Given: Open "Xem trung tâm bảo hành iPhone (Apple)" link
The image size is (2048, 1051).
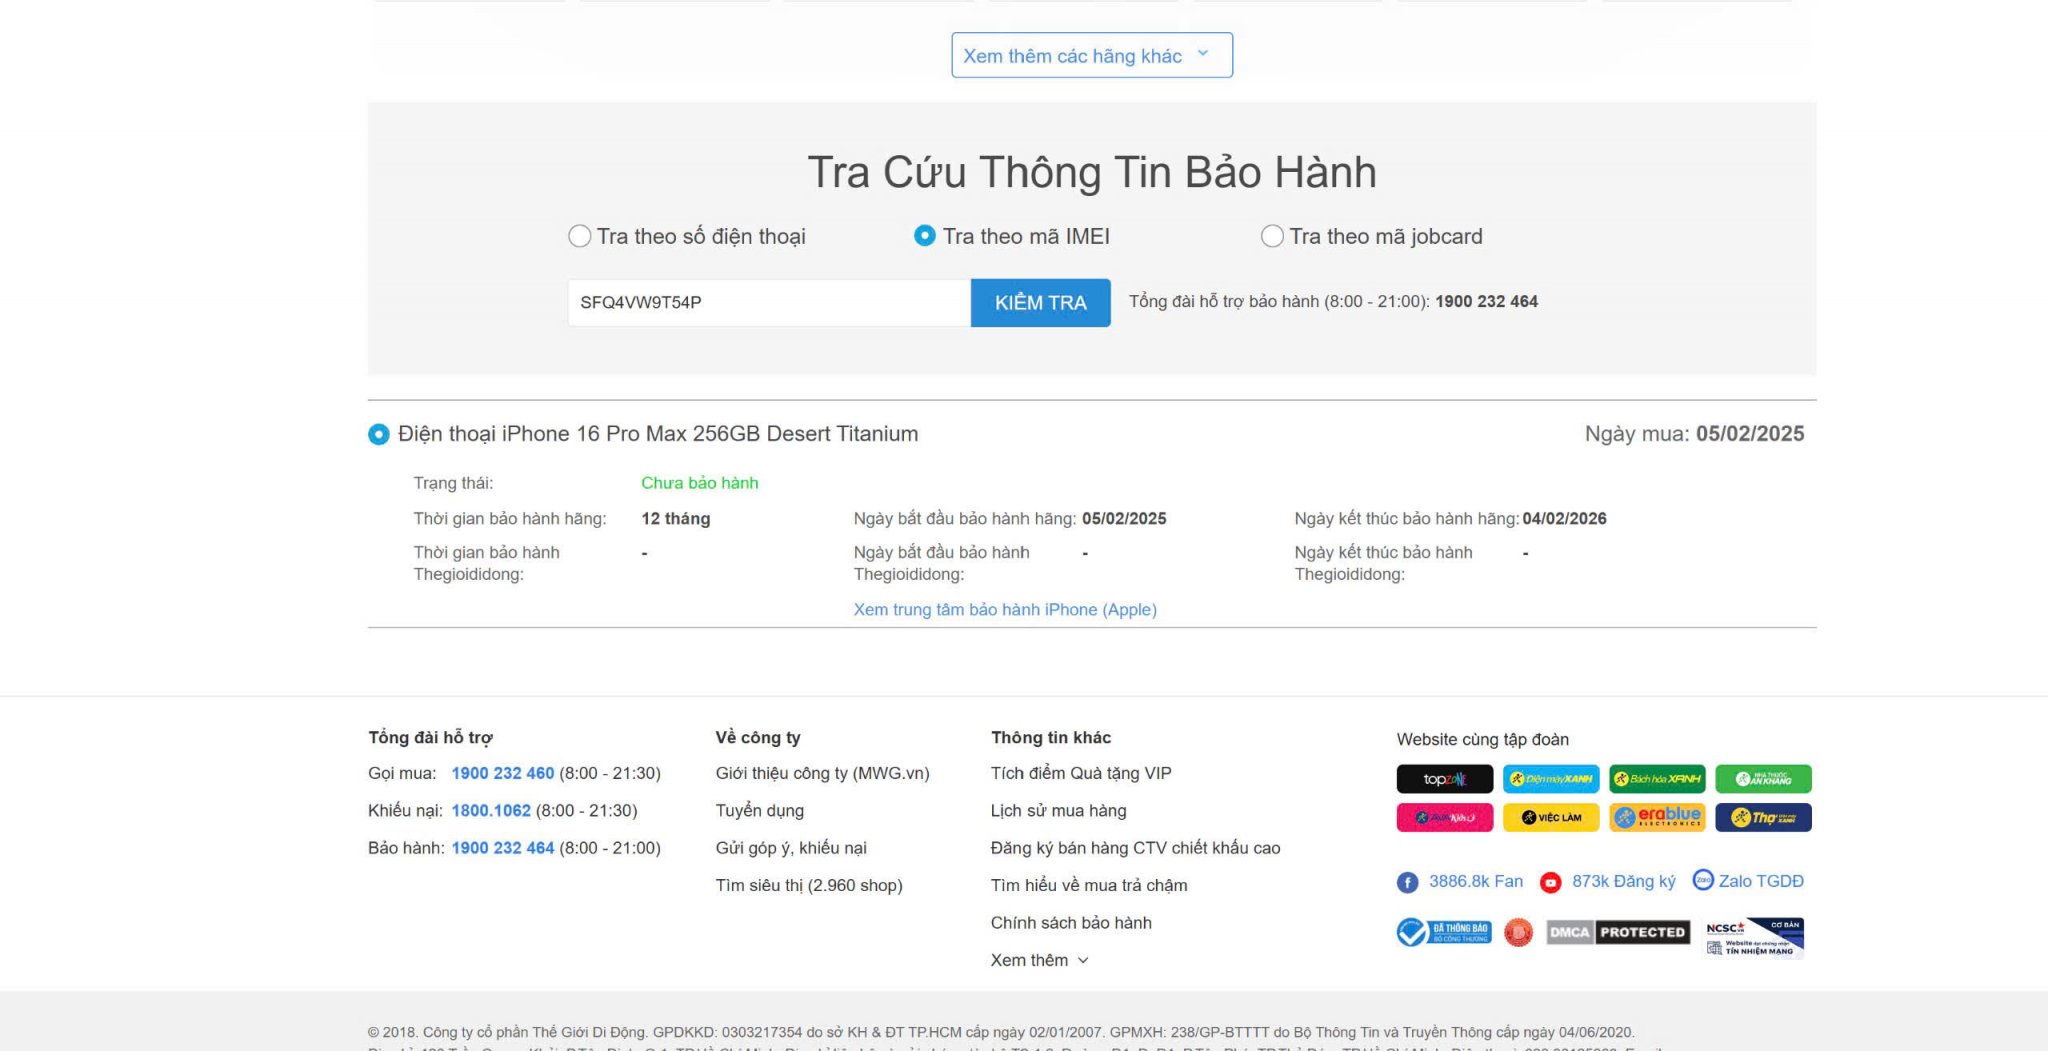Looking at the screenshot, I should pyautogui.click(x=1005, y=610).
